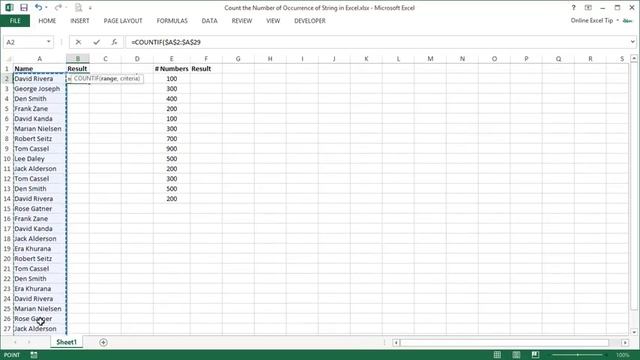Viewport: 640px width, 360px height.
Task: Open the Name Box dropdown arrow
Action: pos(49,42)
